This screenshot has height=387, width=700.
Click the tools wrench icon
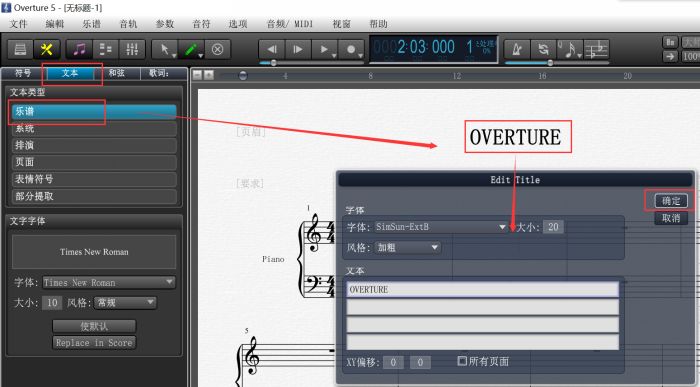[46, 49]
